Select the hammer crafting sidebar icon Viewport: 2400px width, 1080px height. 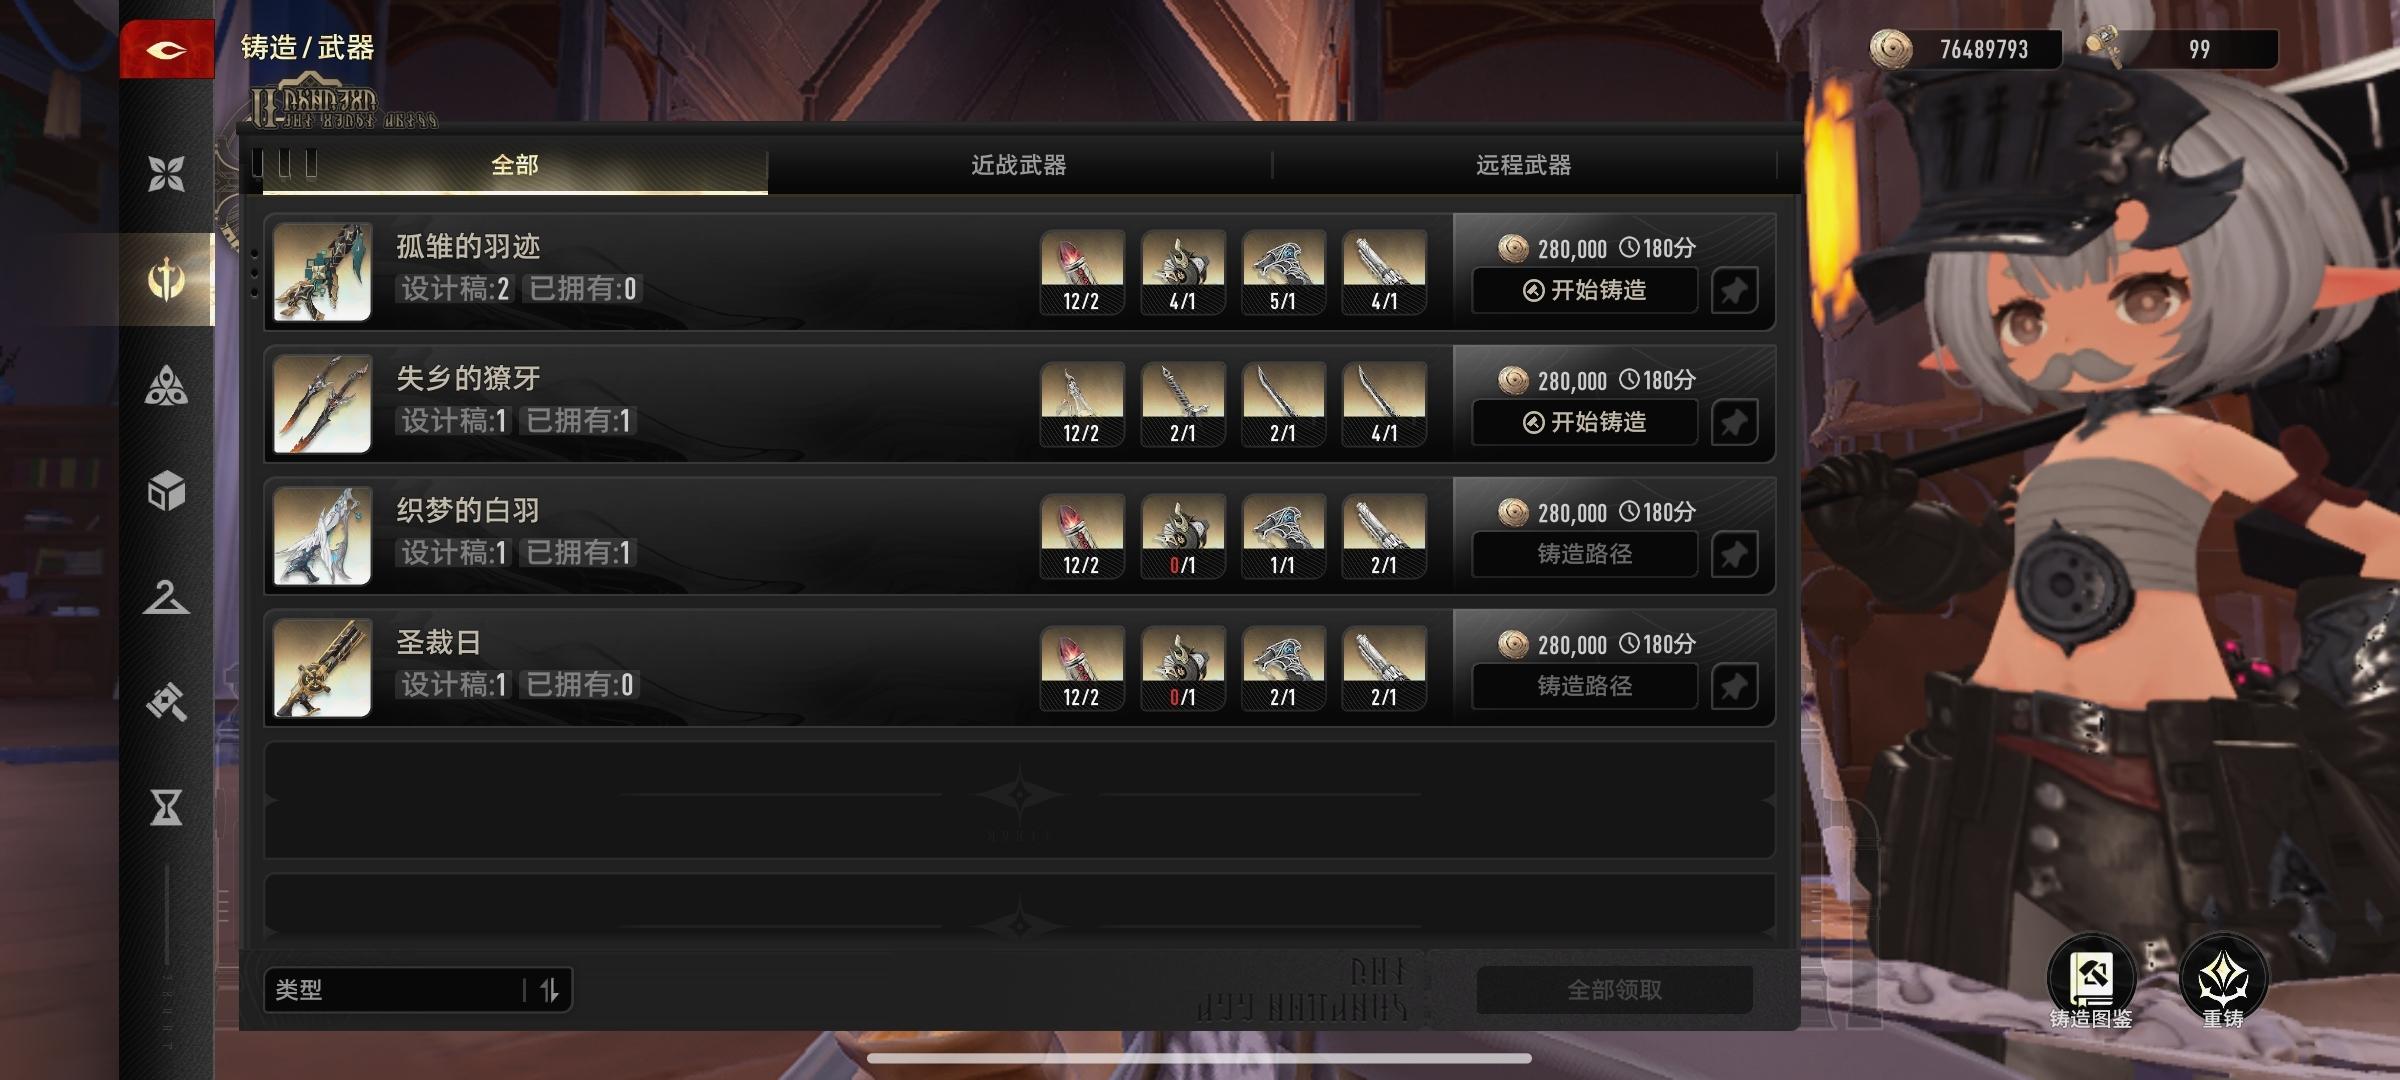(x=166, y=701)
